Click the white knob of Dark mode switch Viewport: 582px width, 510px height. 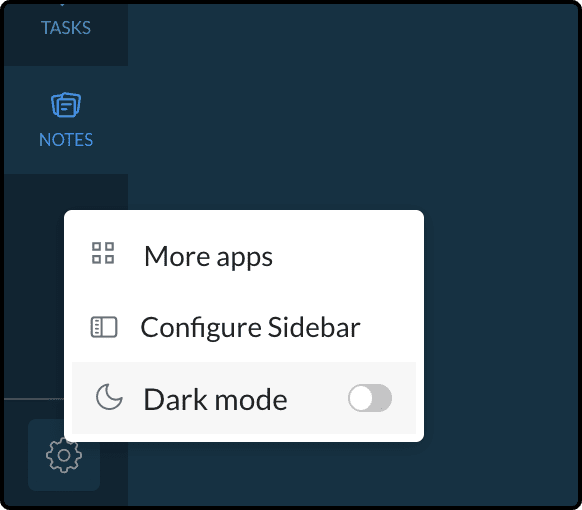pyautogui.click(x=360, y=398)
